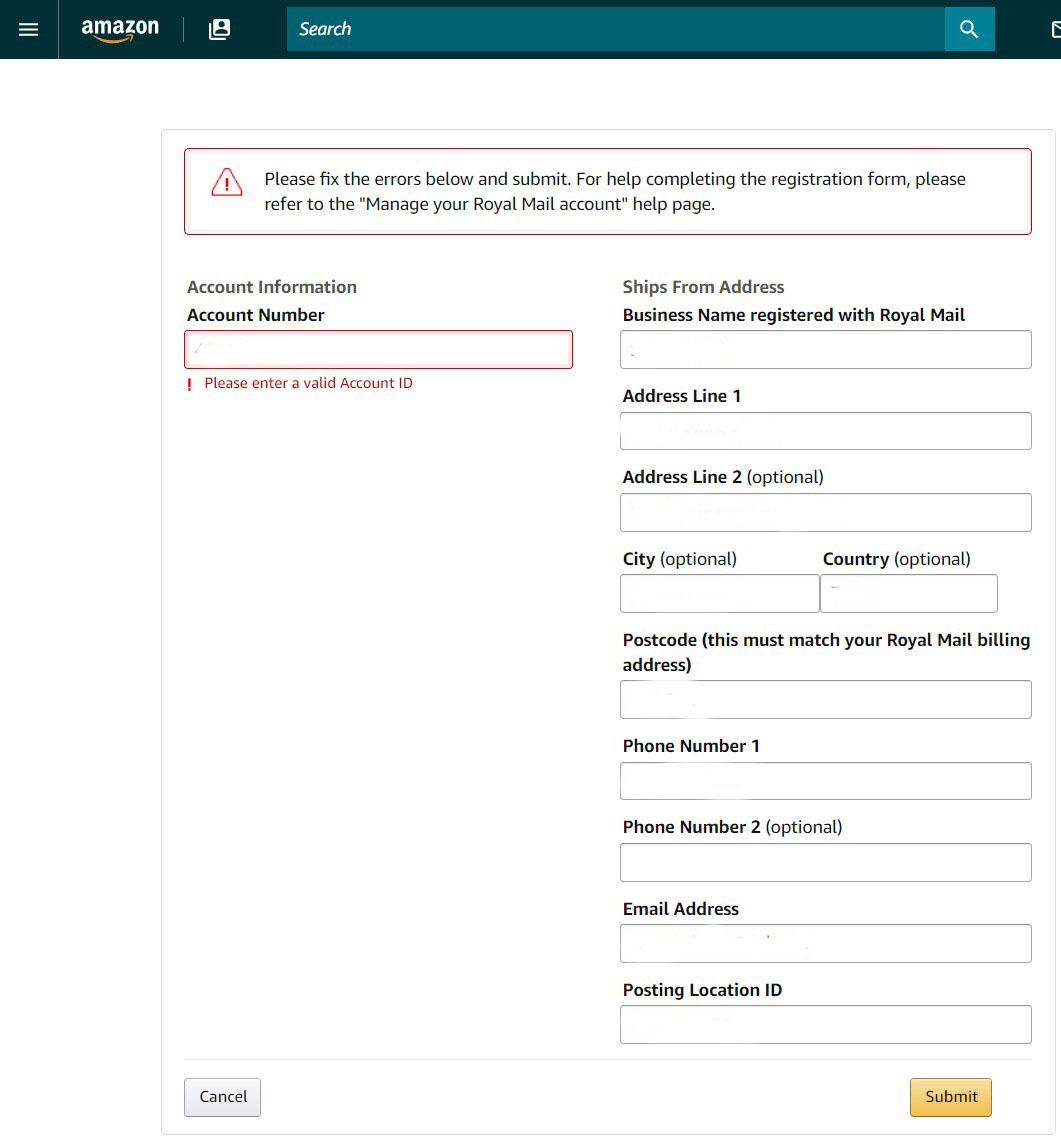Click the Amazon logo
This screenshot has height=1143, width=1061.
119,30
